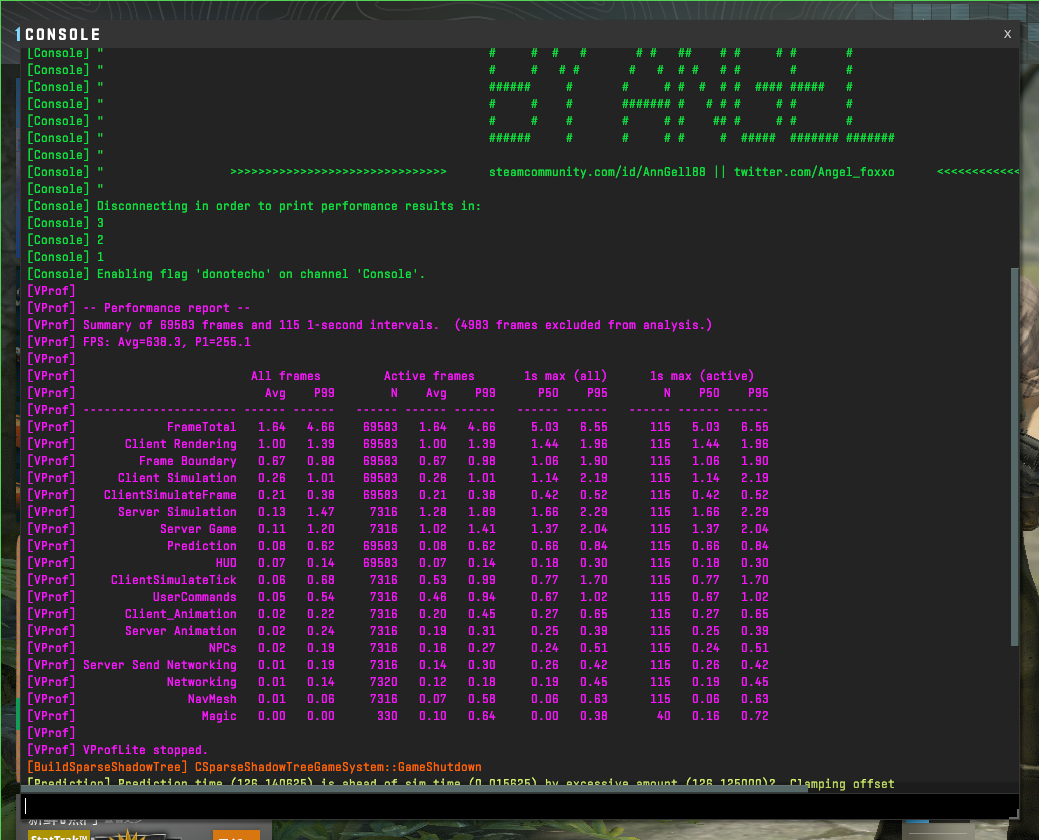Viewport: 1039px width, 840px height.
Task: Click the orange button below the console input
Action: click(x=236, y=835)
